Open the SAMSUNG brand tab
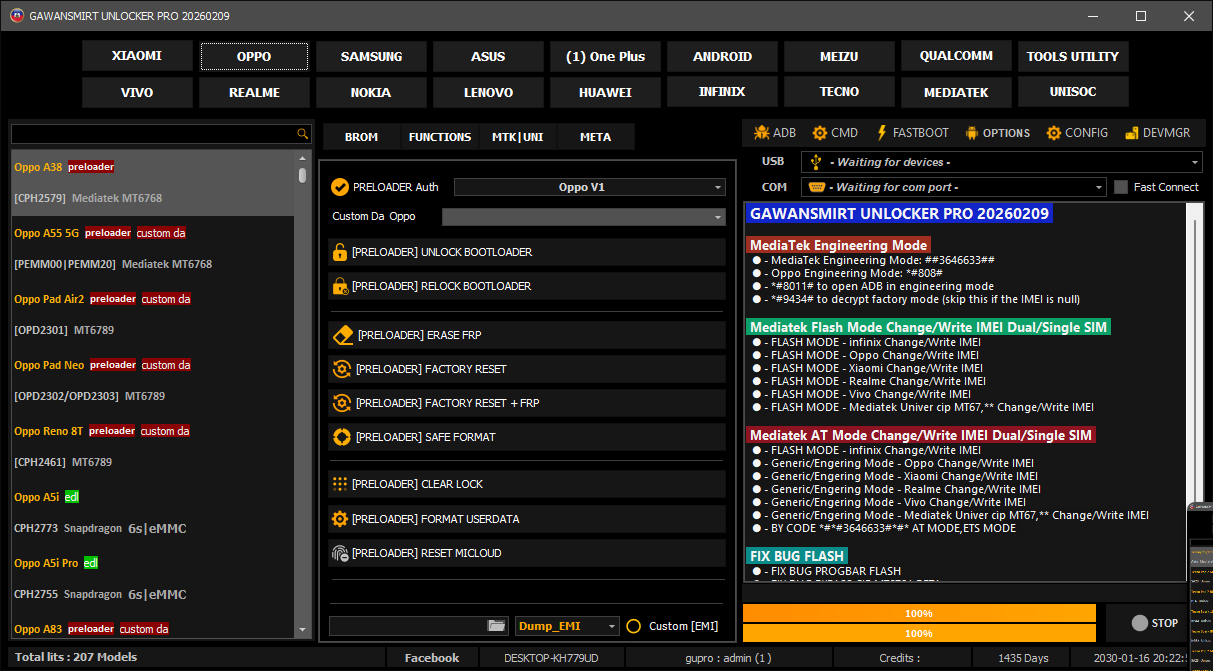The height and width of the screenshot is (671, 1213). [371, 57]
